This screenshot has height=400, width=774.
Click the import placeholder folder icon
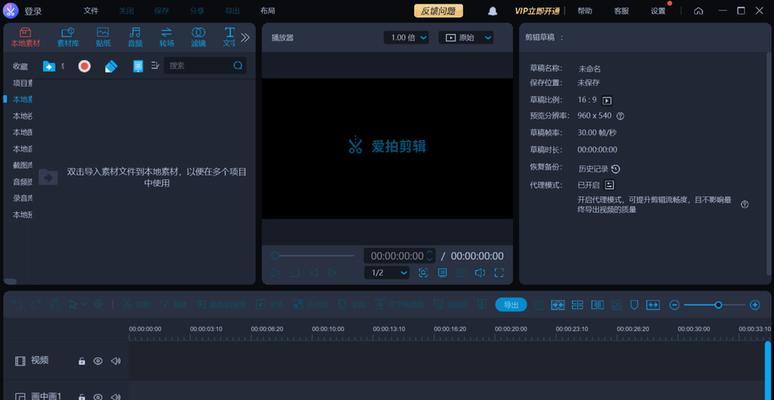[48, 177]
